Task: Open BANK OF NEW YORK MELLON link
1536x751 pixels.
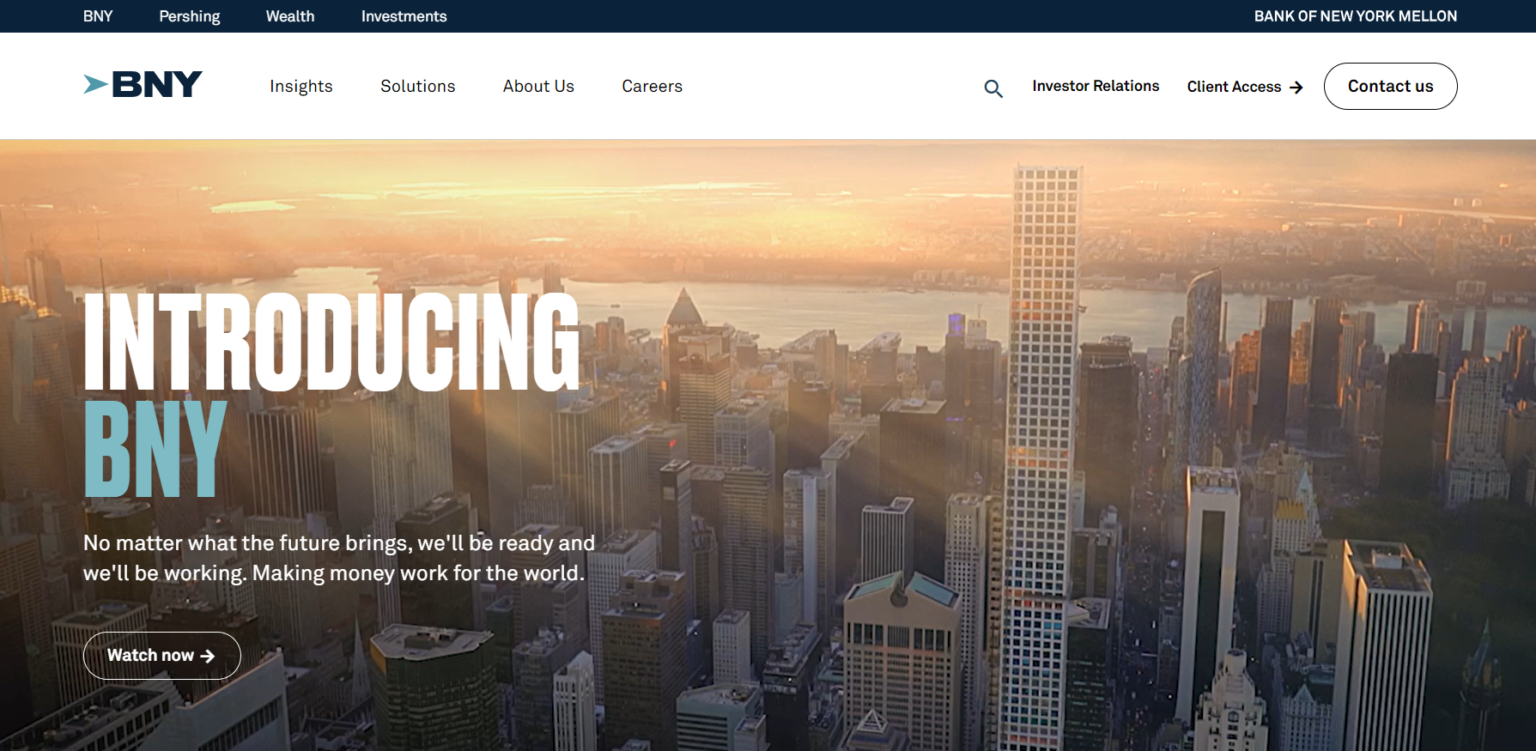Action: click(1355, 15)
